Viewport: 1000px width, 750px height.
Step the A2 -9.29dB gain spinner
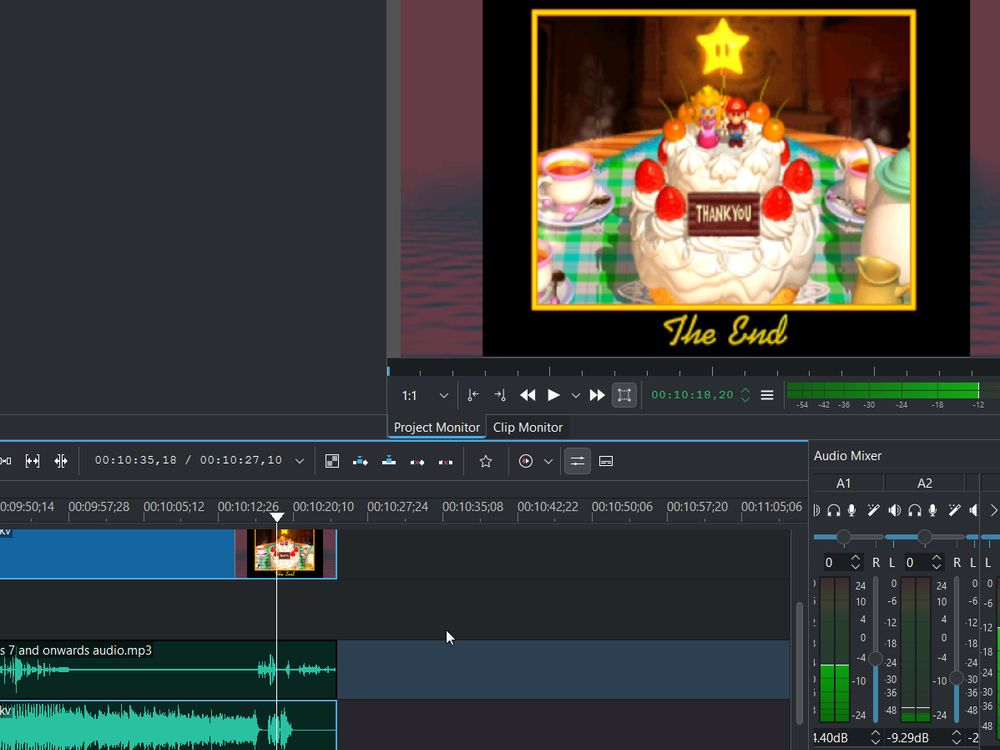[956, 737]
